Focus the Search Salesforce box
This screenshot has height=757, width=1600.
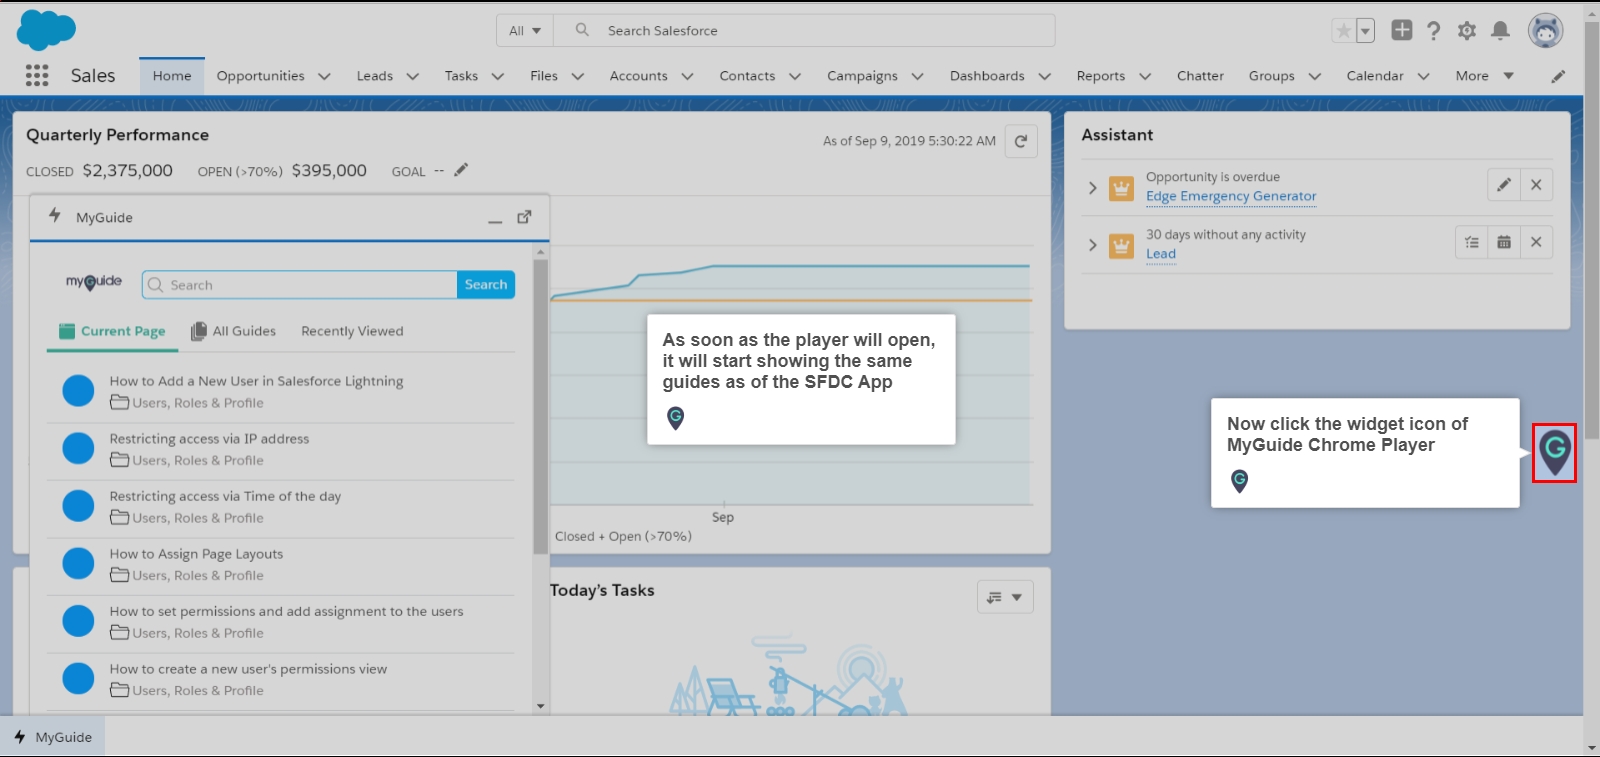tap(805, 31)
